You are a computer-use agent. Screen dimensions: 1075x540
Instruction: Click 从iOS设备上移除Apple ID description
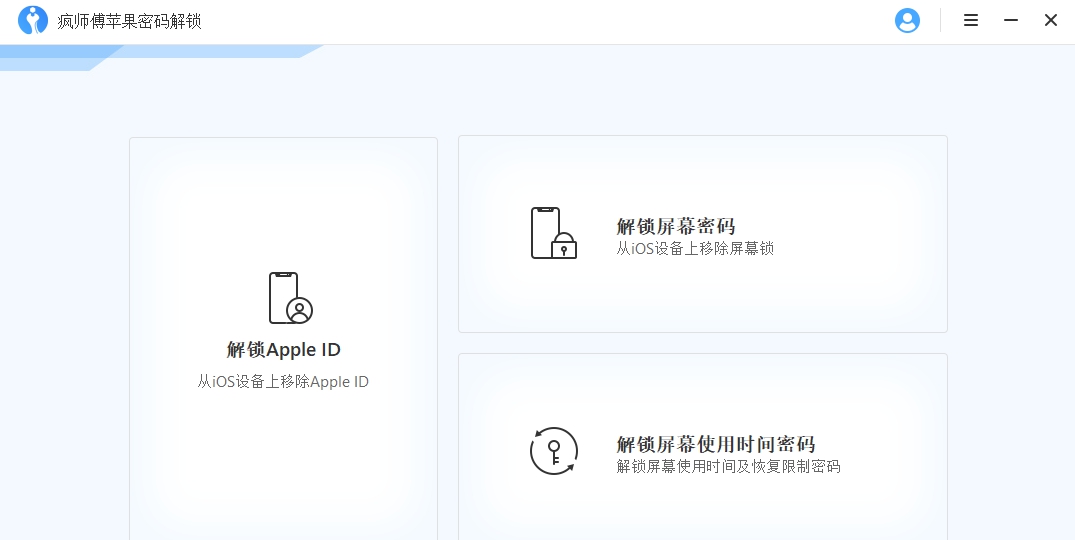(x=283, y=382)
